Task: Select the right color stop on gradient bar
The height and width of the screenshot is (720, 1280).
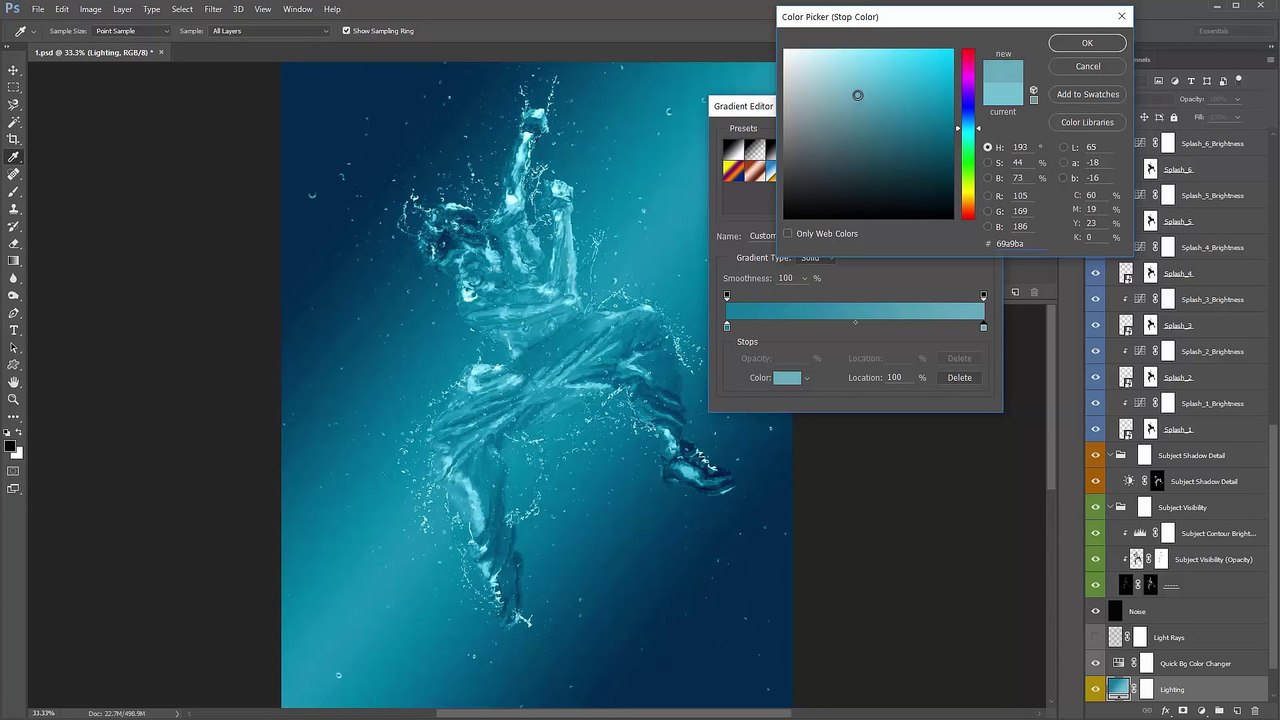Action: [x=983, y=327]
